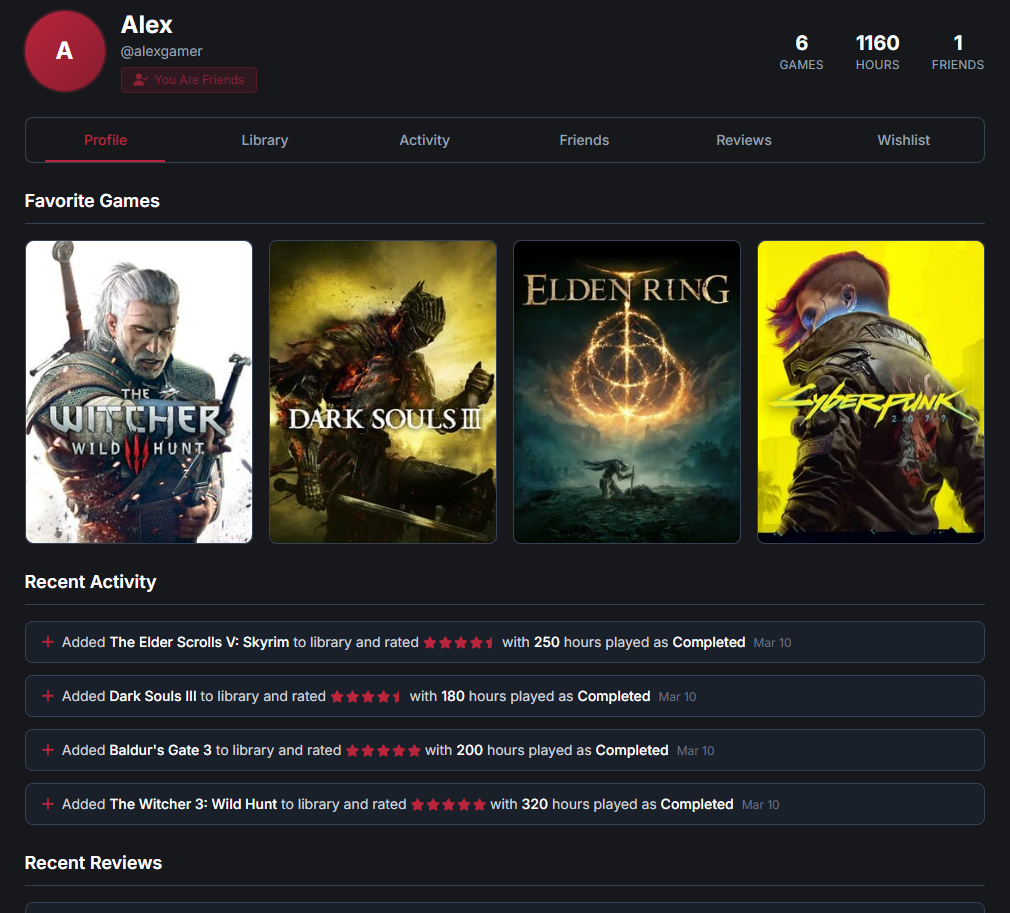Click the star rating on the Witcher 3 row
The width and height of the screenshot is (1010, 913).
(x=448, y=805)
